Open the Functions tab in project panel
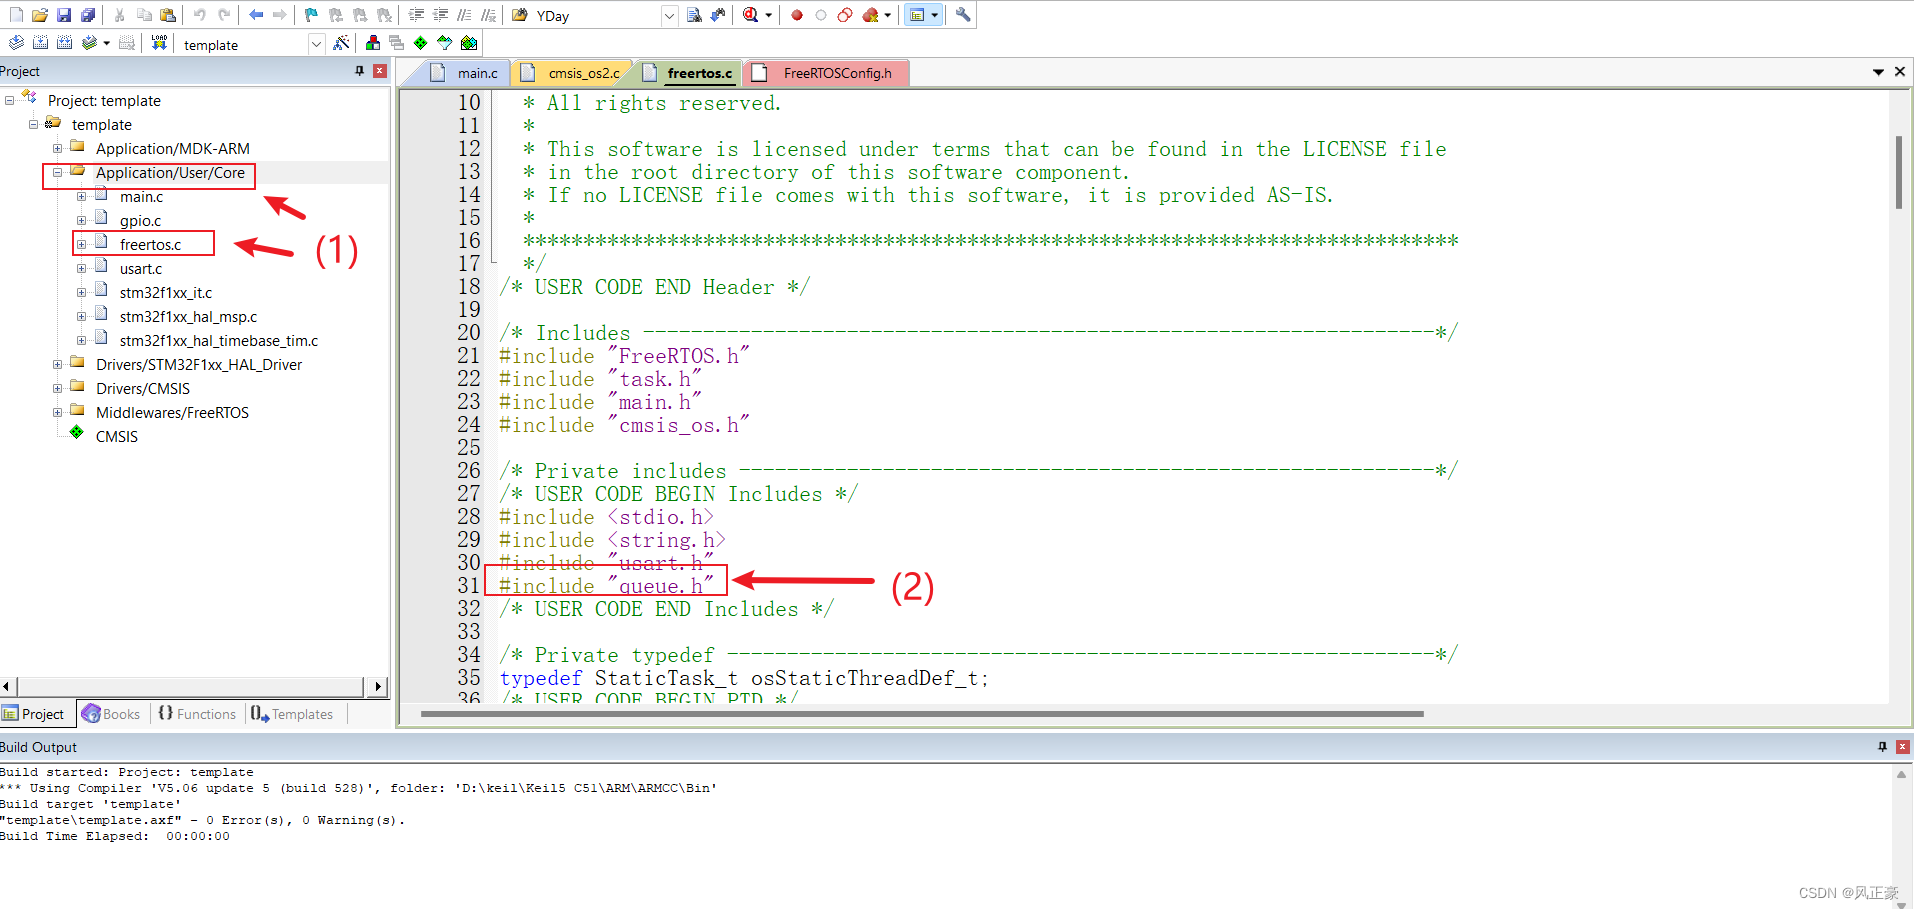1914x909 pixels. (197, 714)
